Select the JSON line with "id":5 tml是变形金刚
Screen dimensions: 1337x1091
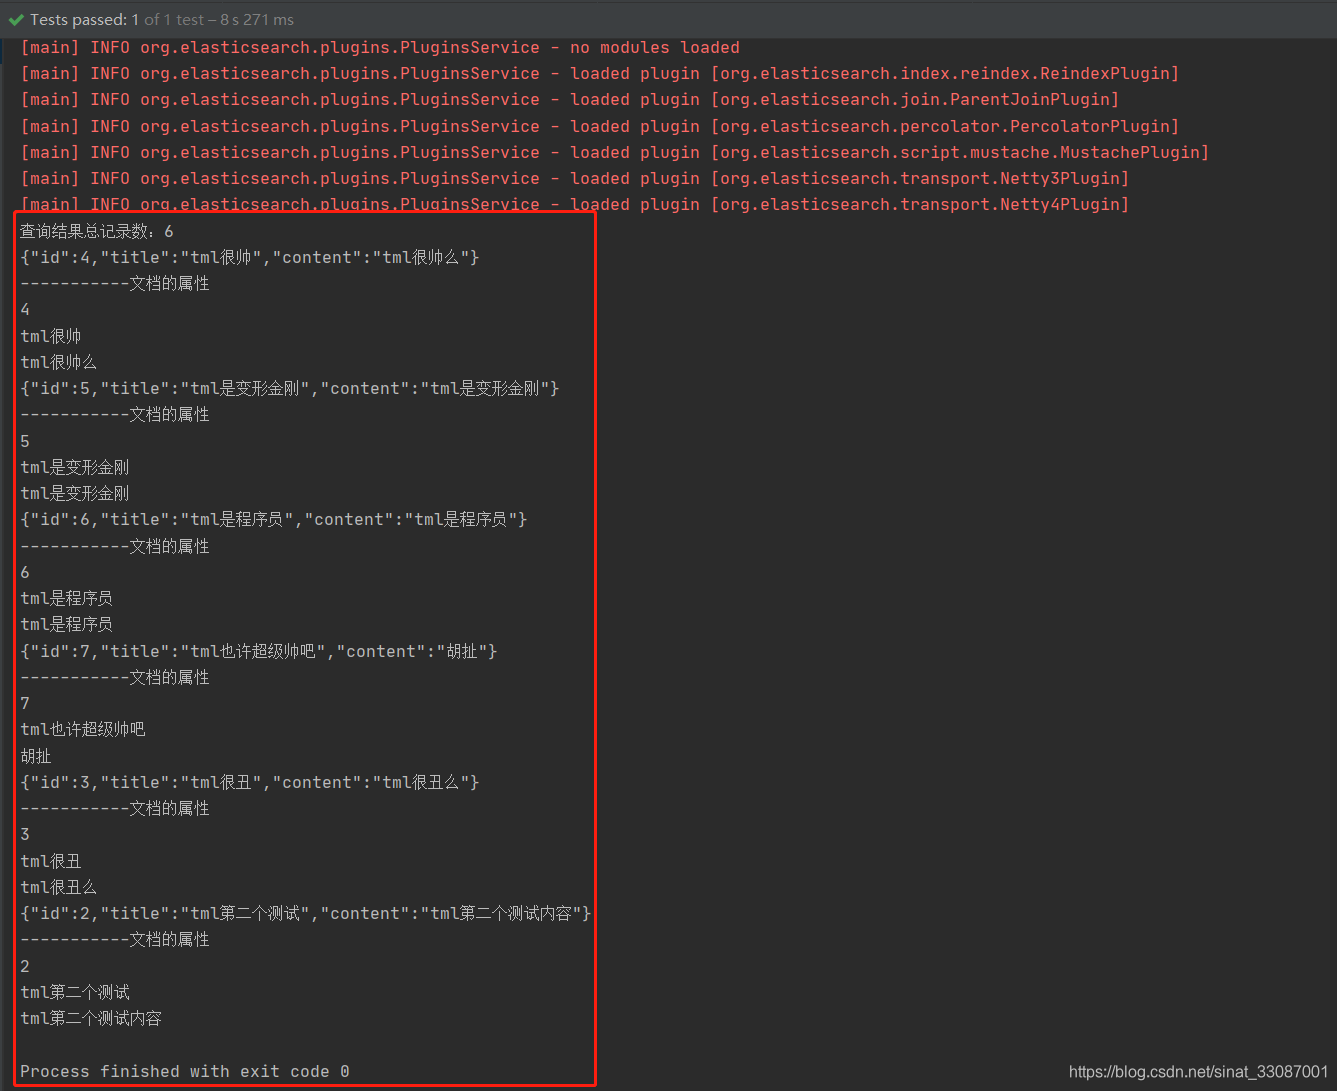click(290, 388)
